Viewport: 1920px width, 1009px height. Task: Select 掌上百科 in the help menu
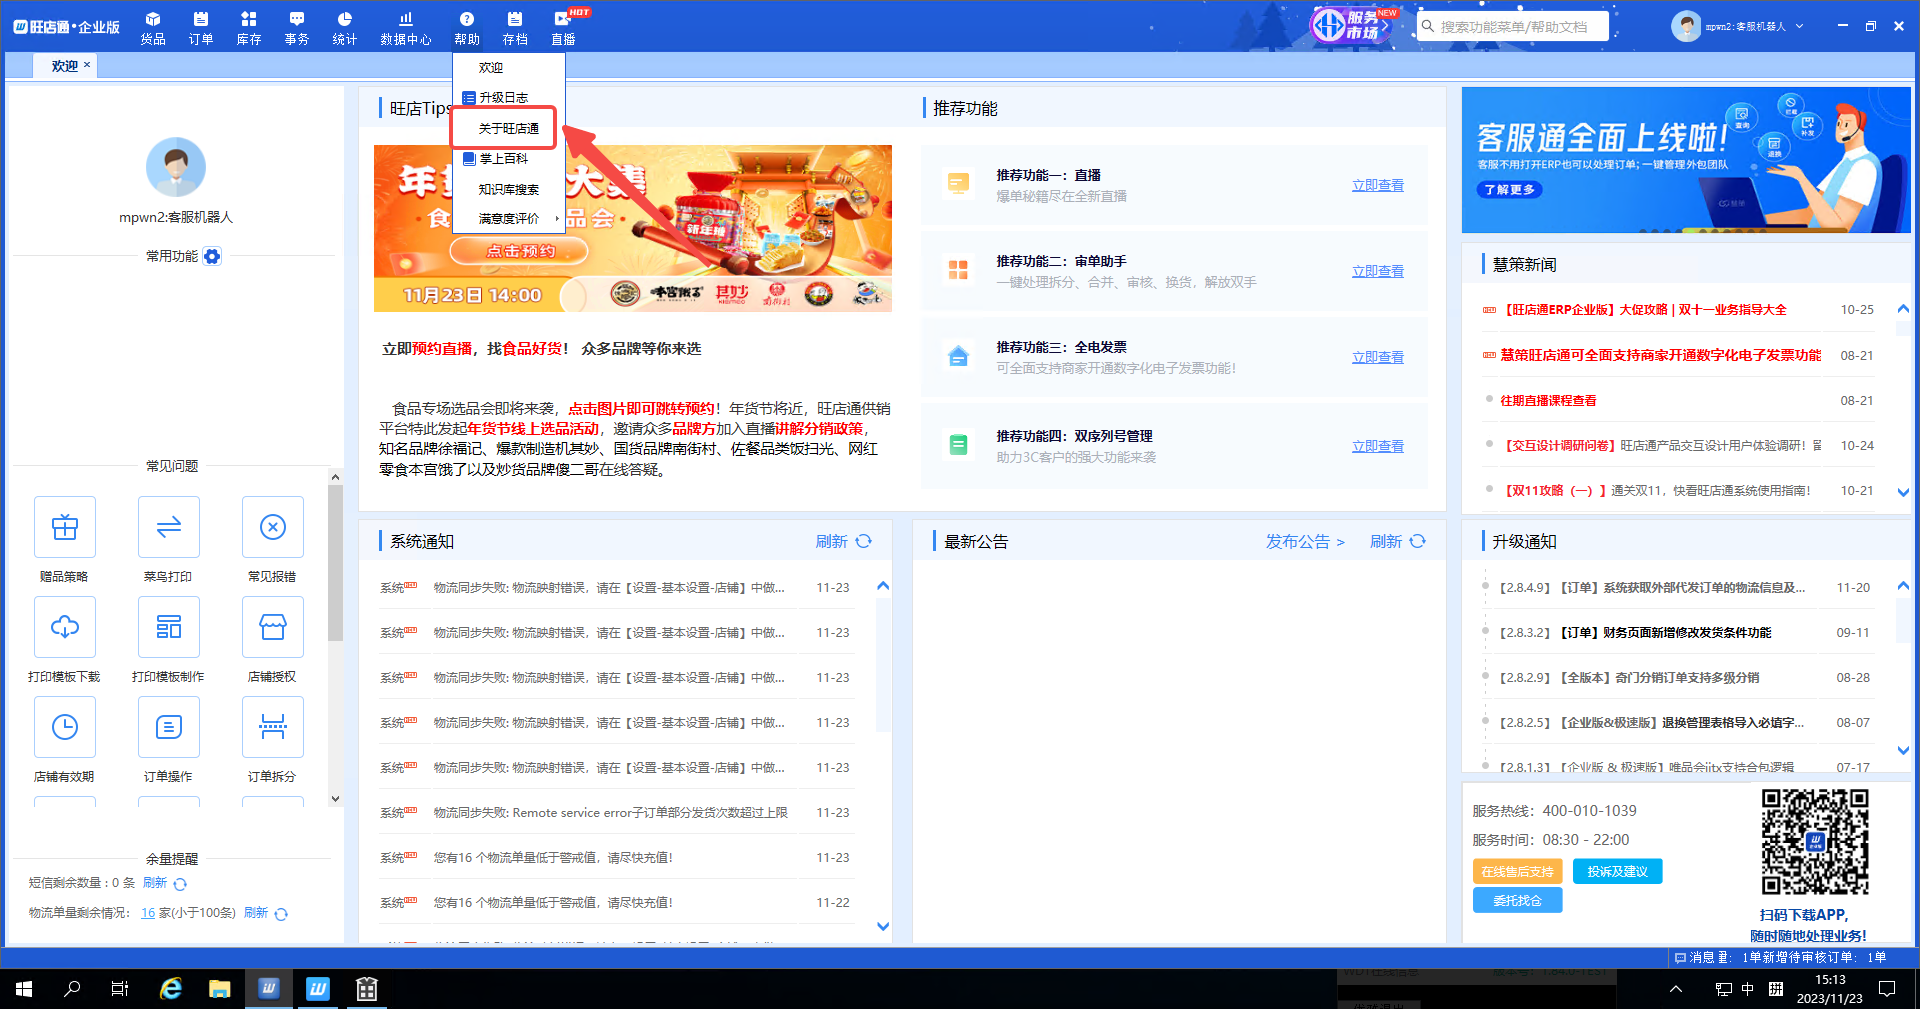coord(509,159)
